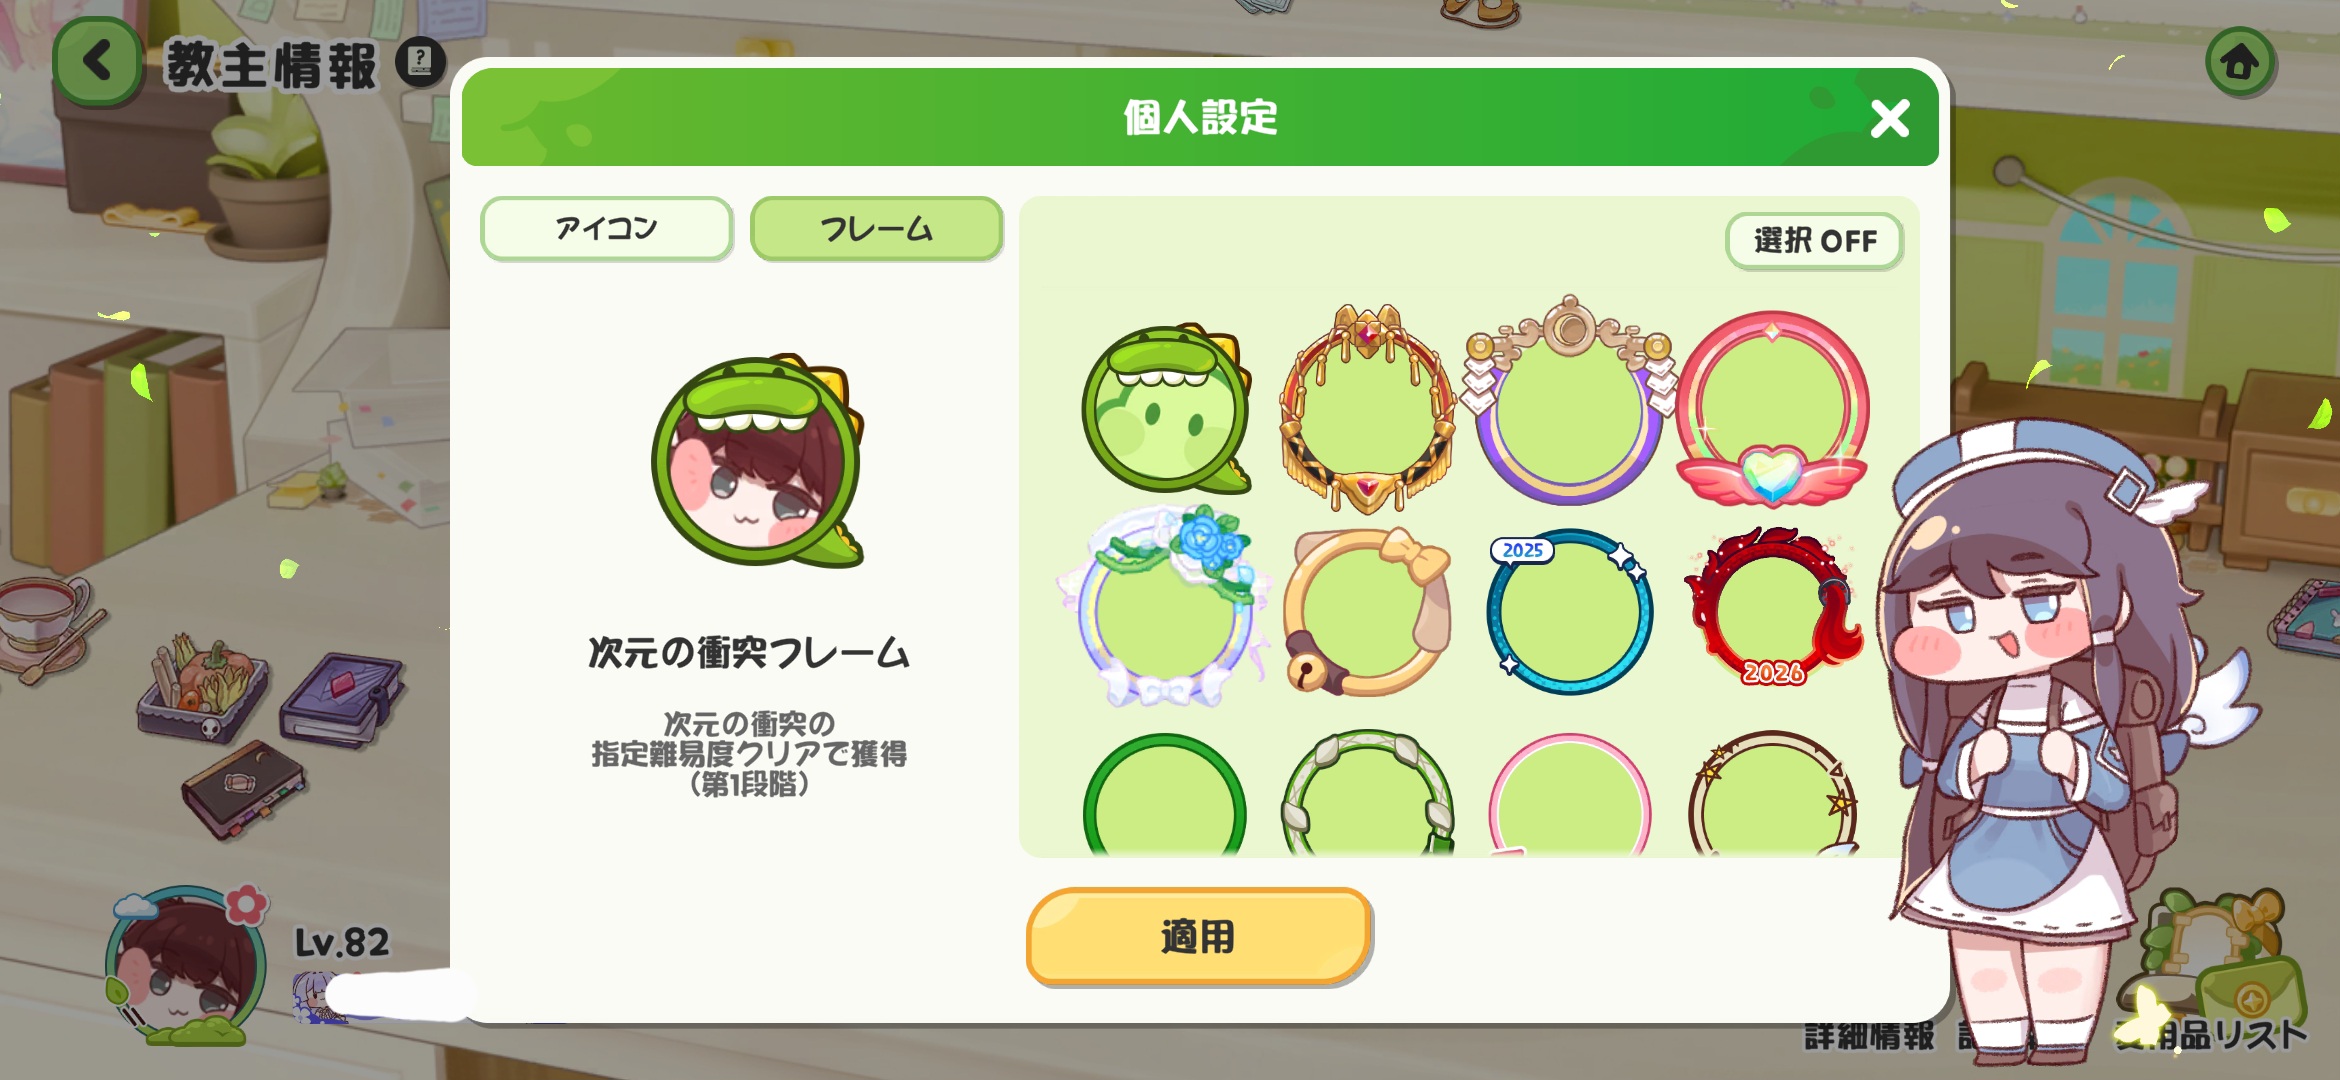Select the green dinosaur frame

click(1167, 409)
